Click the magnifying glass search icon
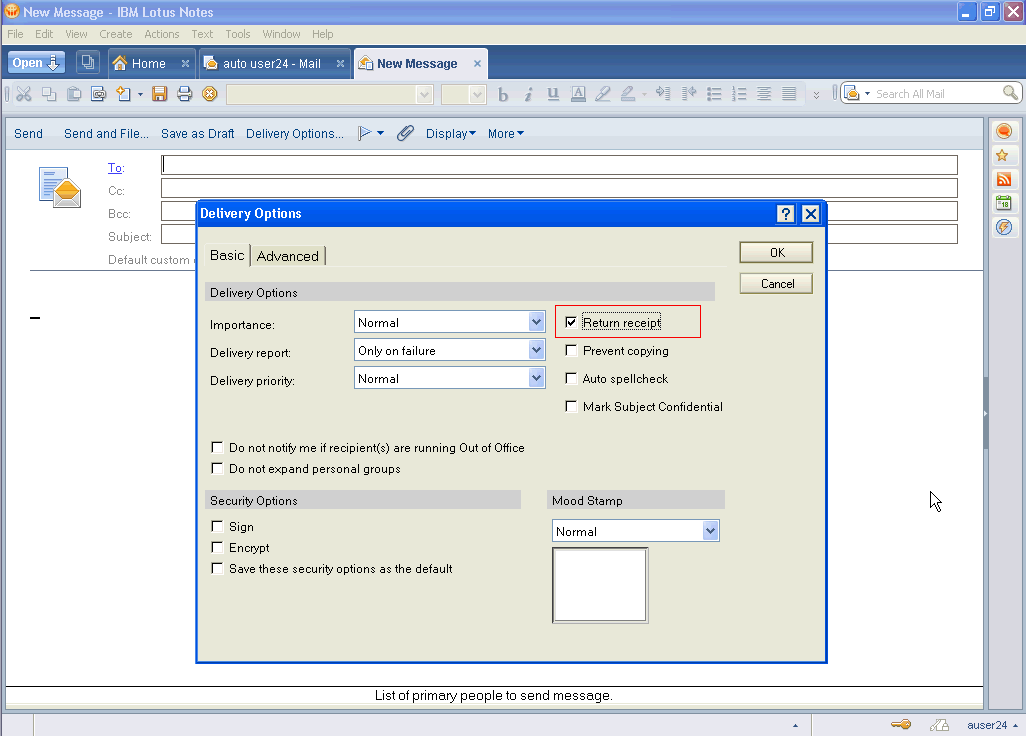The width and height of the screenshot is (1026, 736). (1010, 93)
